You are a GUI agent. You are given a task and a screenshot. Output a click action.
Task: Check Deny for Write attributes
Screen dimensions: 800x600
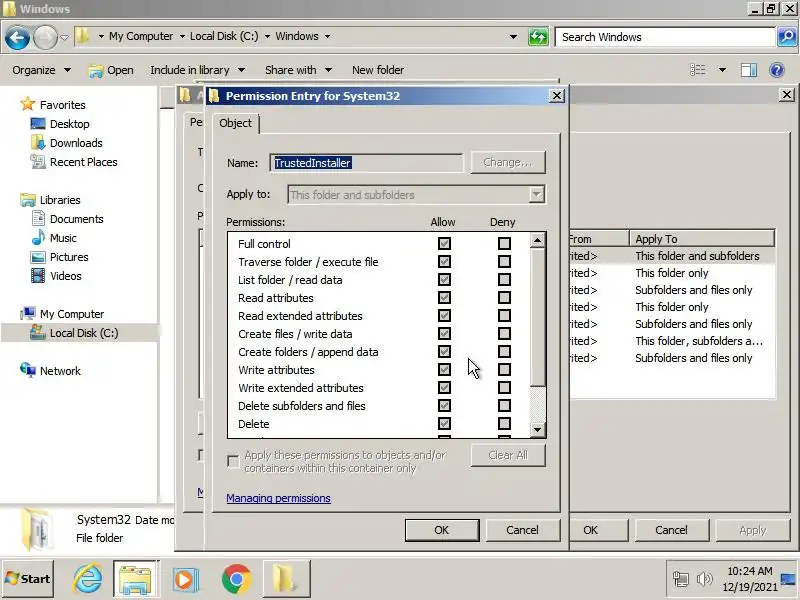(504, 369)
